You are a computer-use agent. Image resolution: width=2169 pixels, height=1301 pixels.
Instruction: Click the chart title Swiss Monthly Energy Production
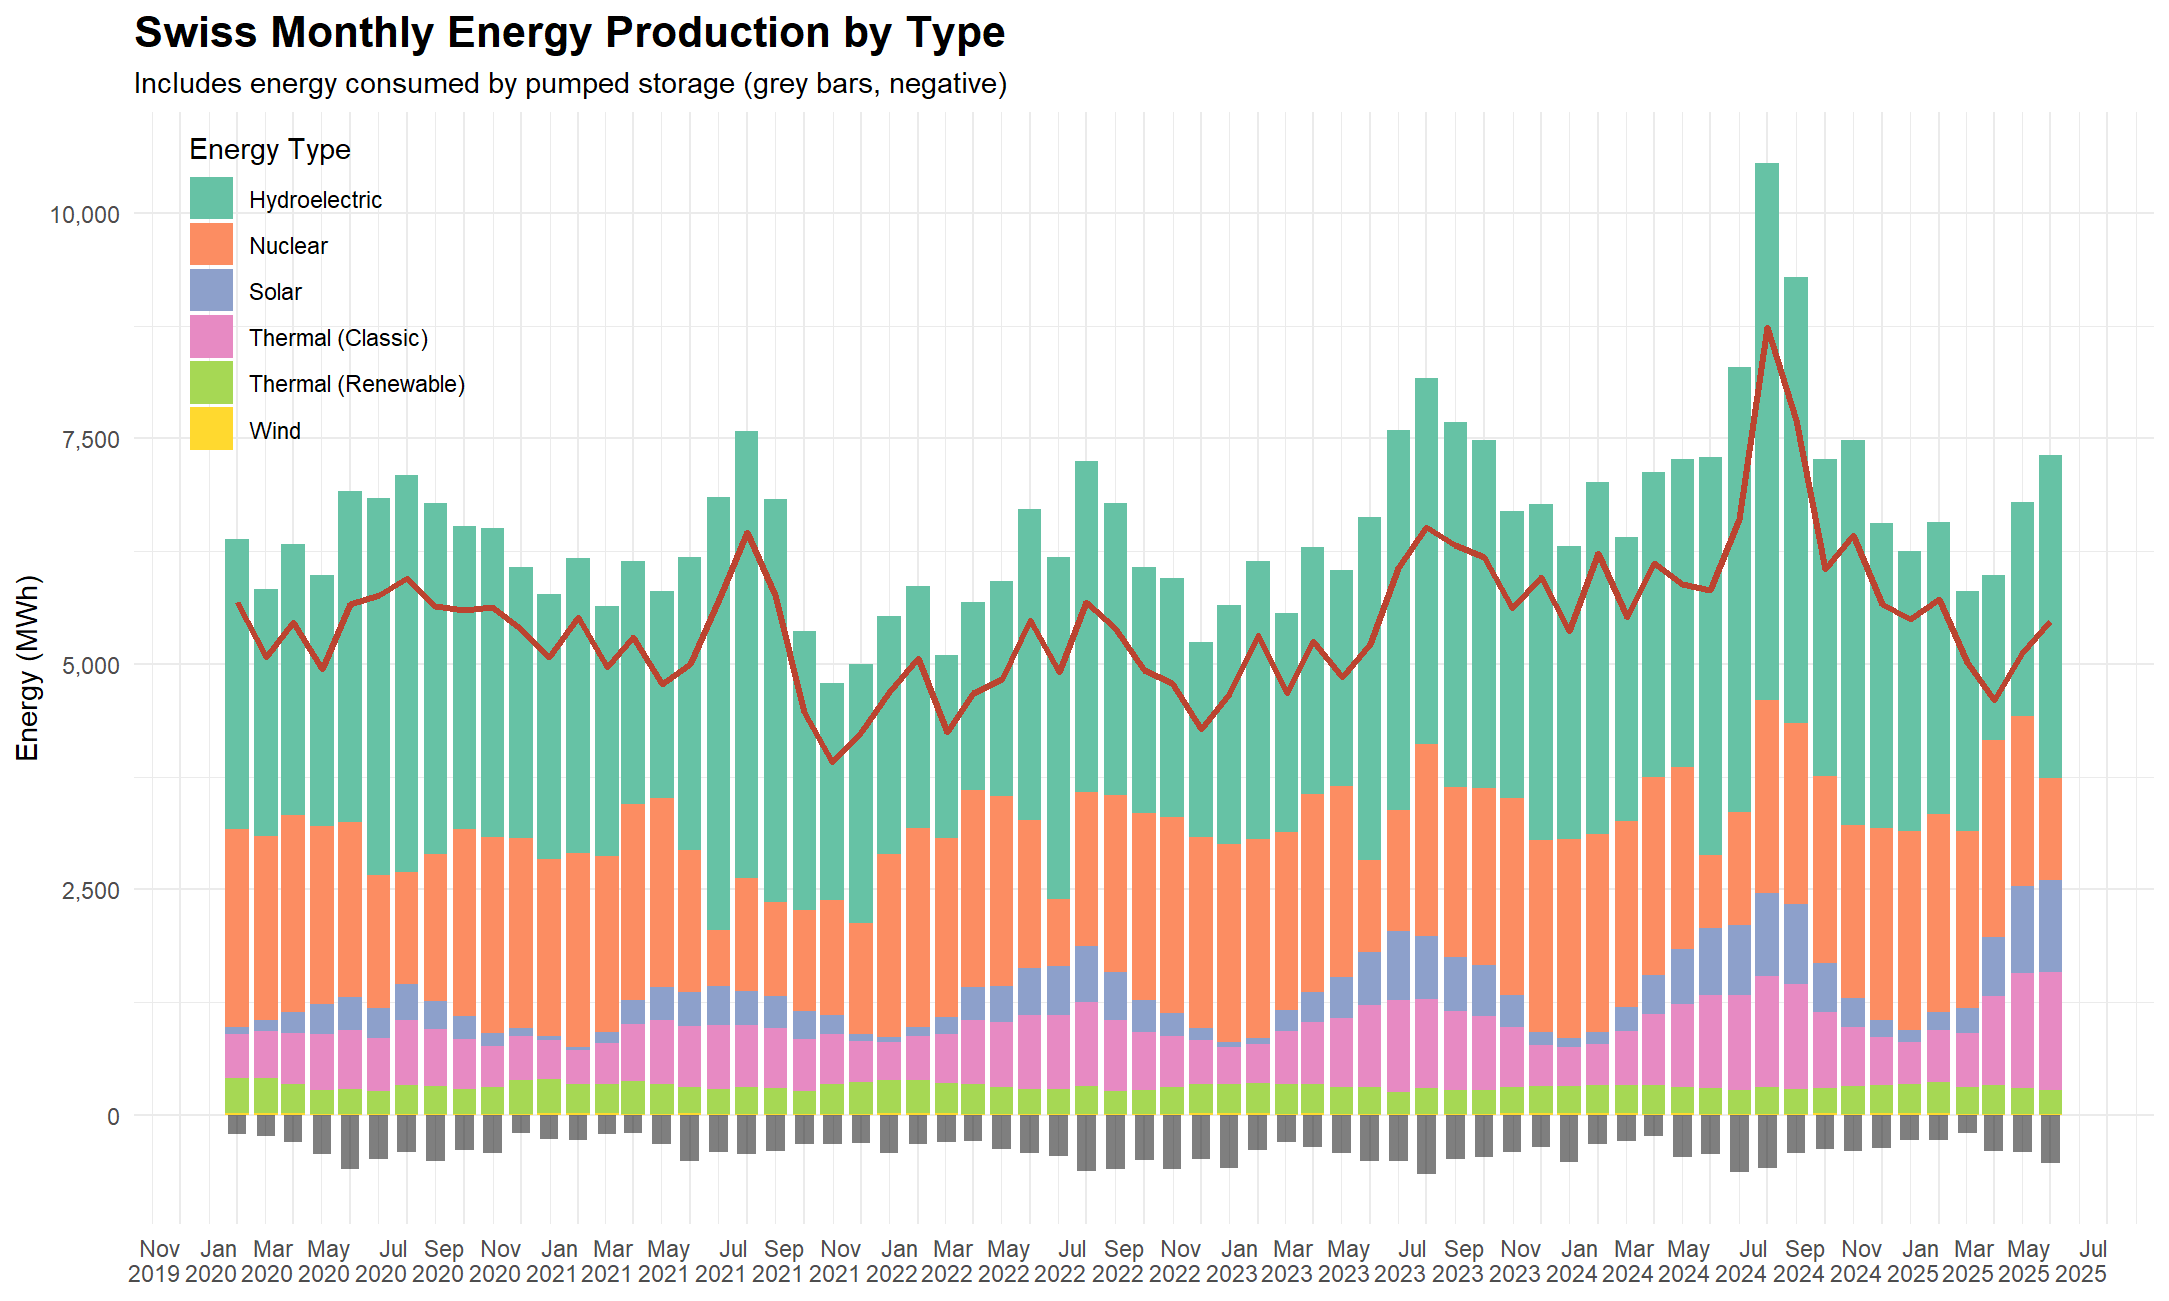pyautogui.click(x=569, y=33)
